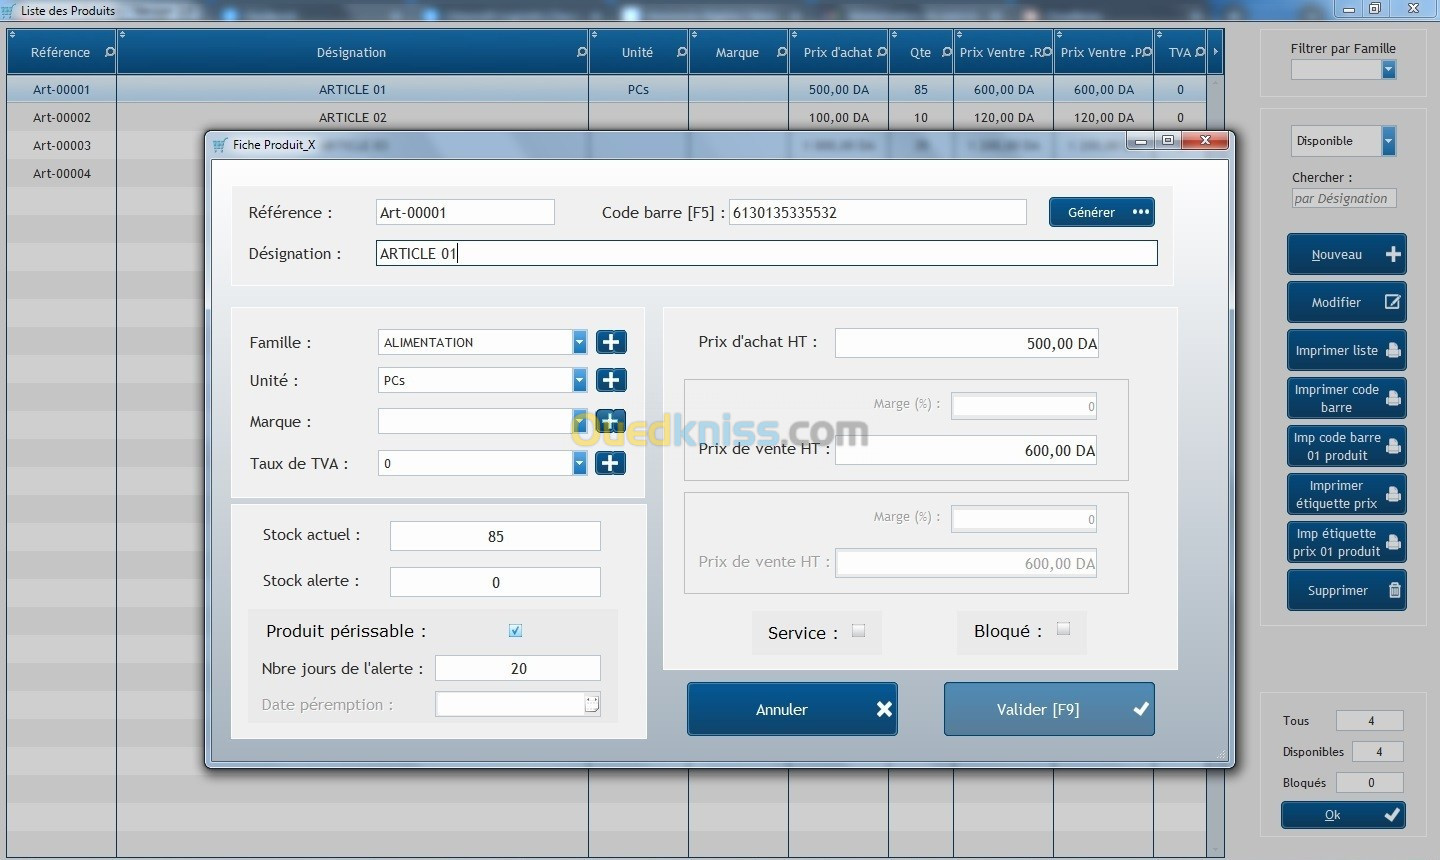Add a new Unité with the plus icon
1440x860 pixels.
[x=611, y=380]
